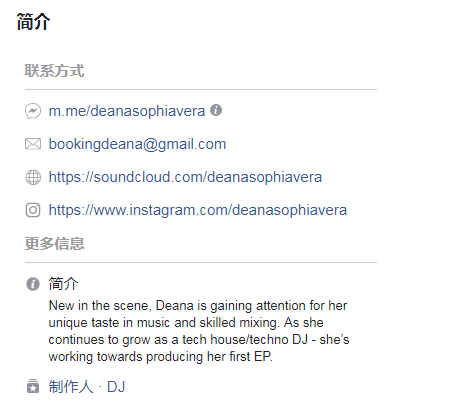This screenshot has width=464, height=414.
Task: Click the 简介 page heading at top
Action: (33, 22)
